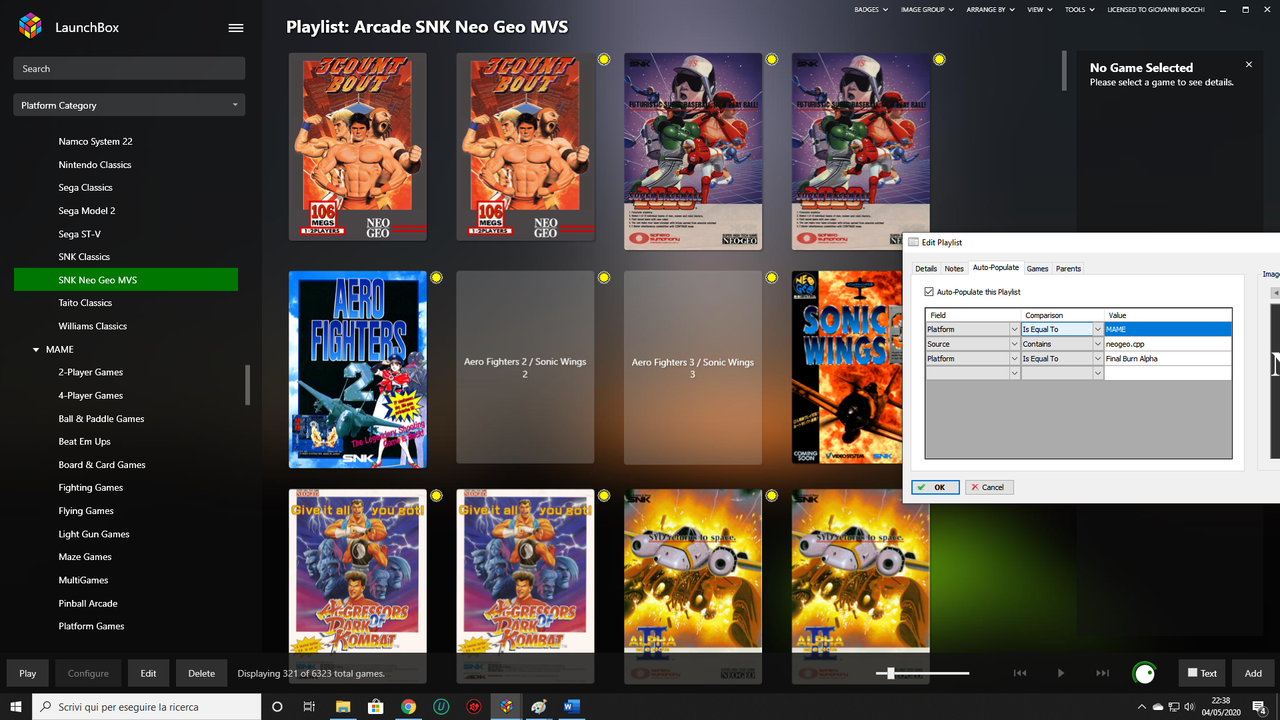Click the volume knob in bottom bar
Viewport: 1280px width, 720px height.
[1144, 673]
